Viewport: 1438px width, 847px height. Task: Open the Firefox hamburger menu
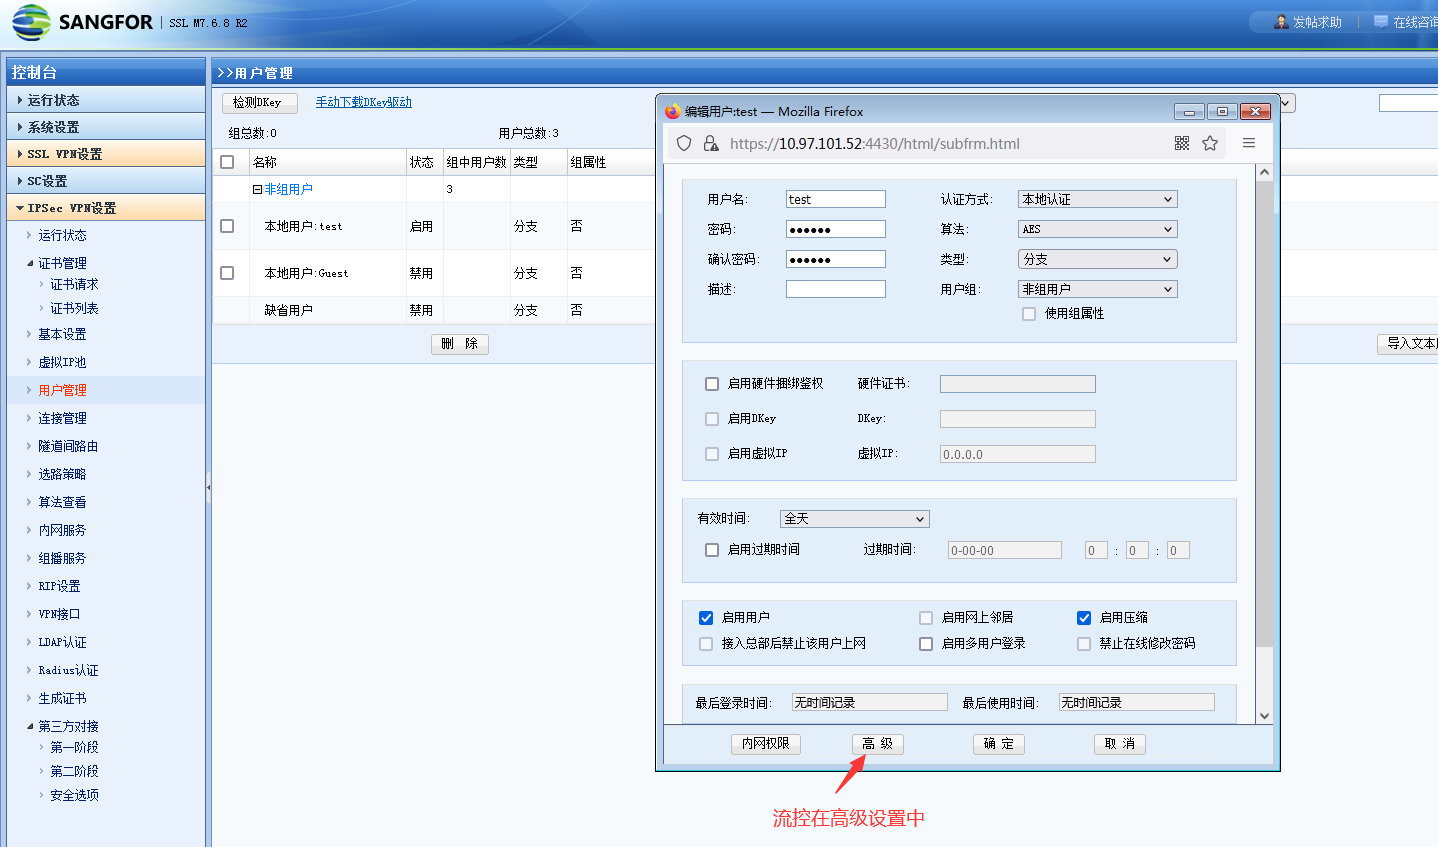click(x=1249, y=143)
